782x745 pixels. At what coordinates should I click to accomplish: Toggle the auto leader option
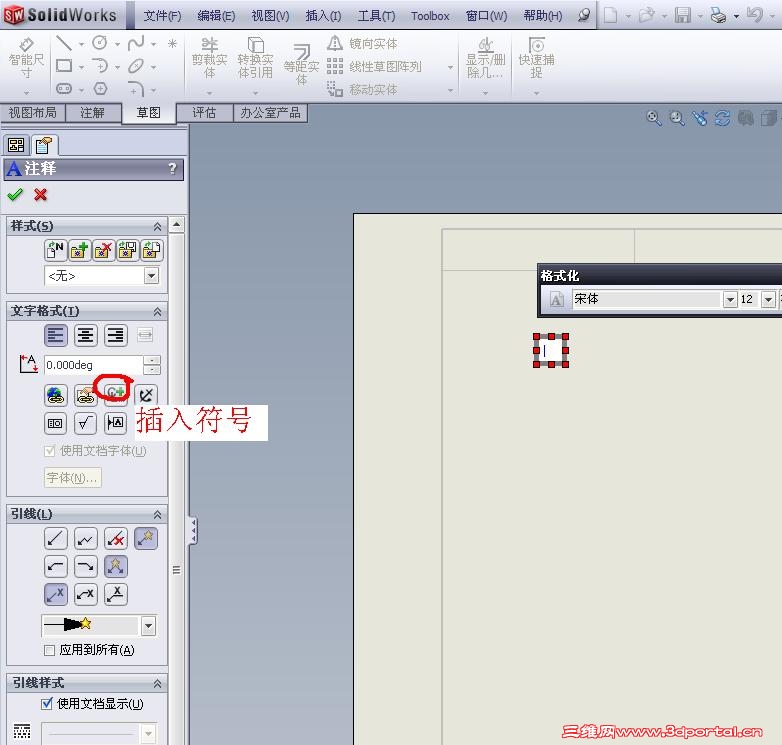pyautogui.click(x=146, y=539)
